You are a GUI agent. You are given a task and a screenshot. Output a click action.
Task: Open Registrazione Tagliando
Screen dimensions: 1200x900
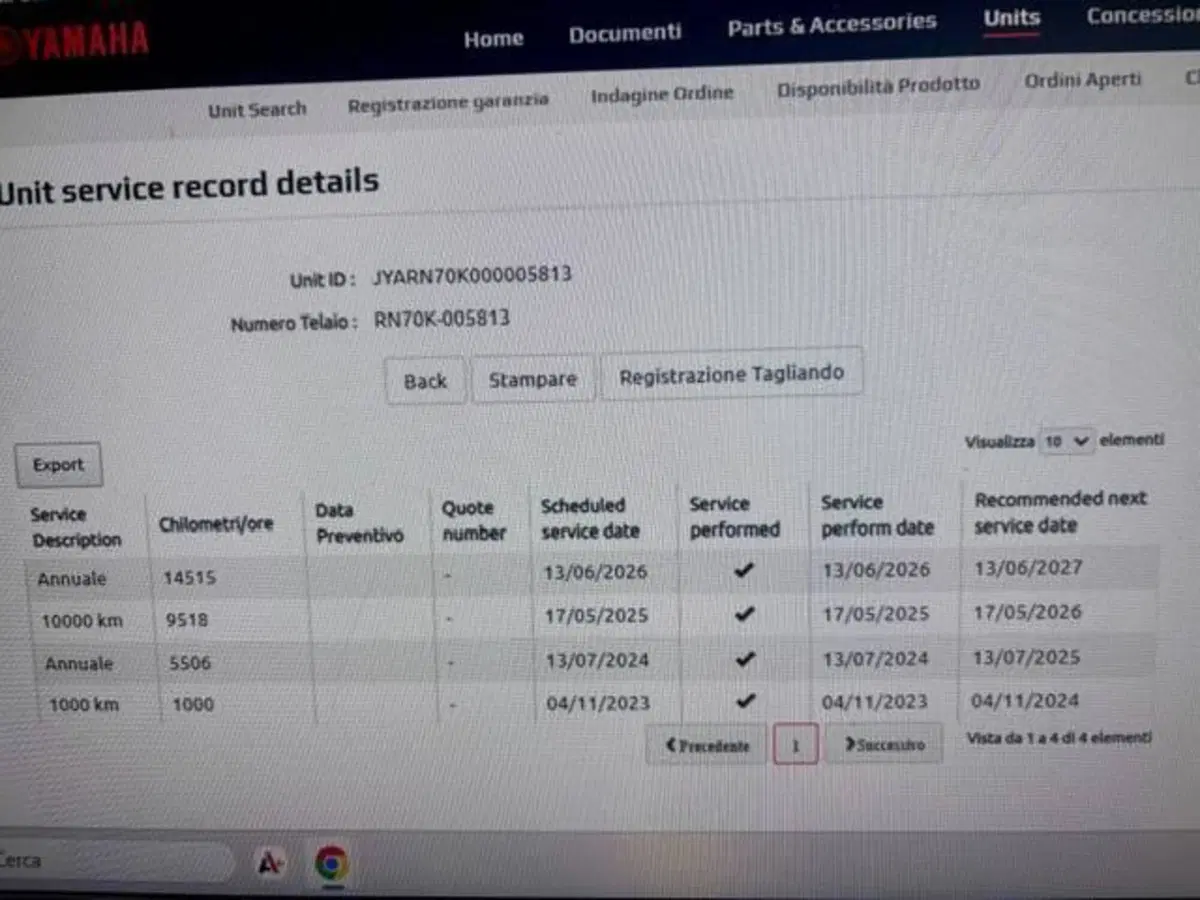point(732,375)
